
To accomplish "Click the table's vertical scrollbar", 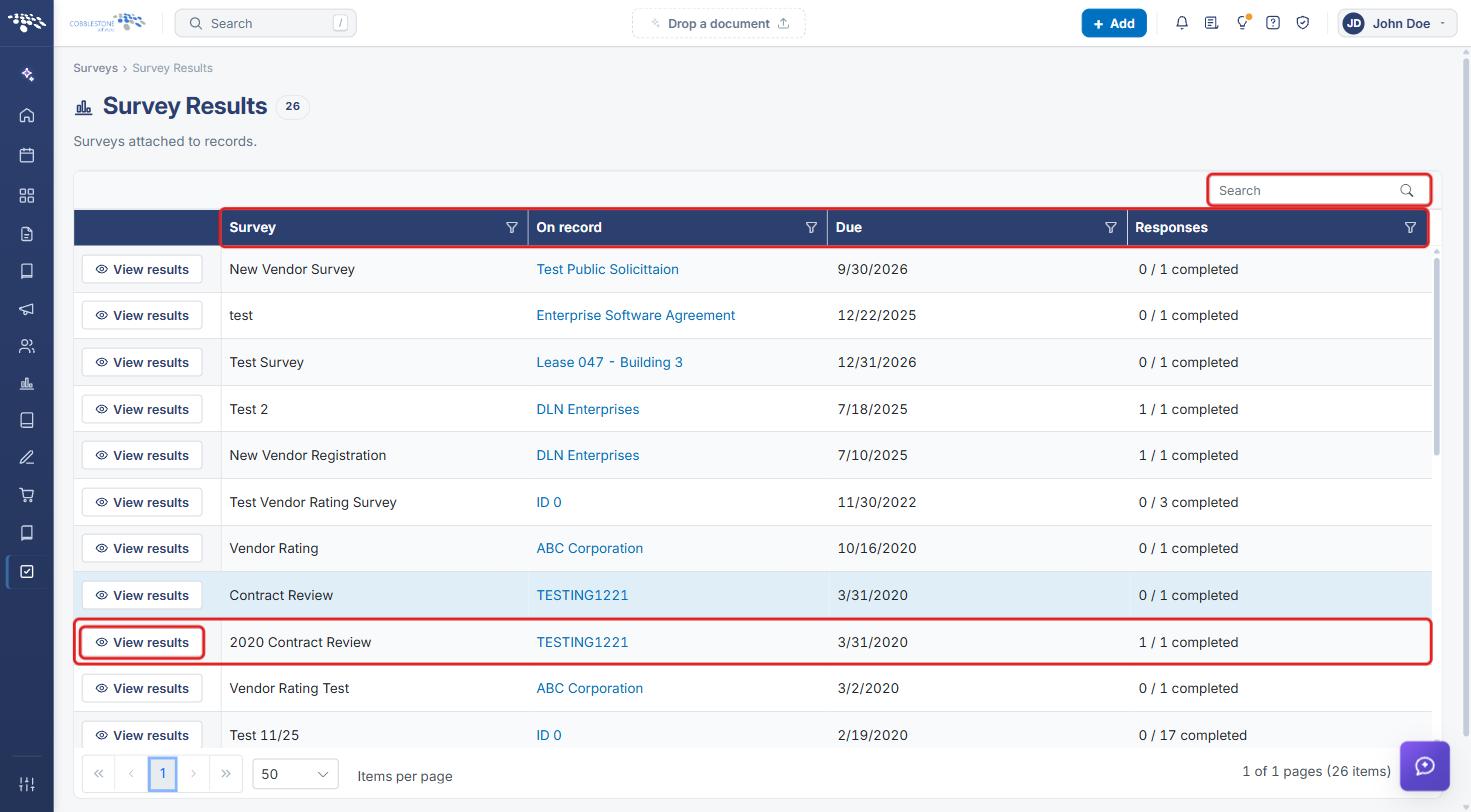I will coord(1437,355).
